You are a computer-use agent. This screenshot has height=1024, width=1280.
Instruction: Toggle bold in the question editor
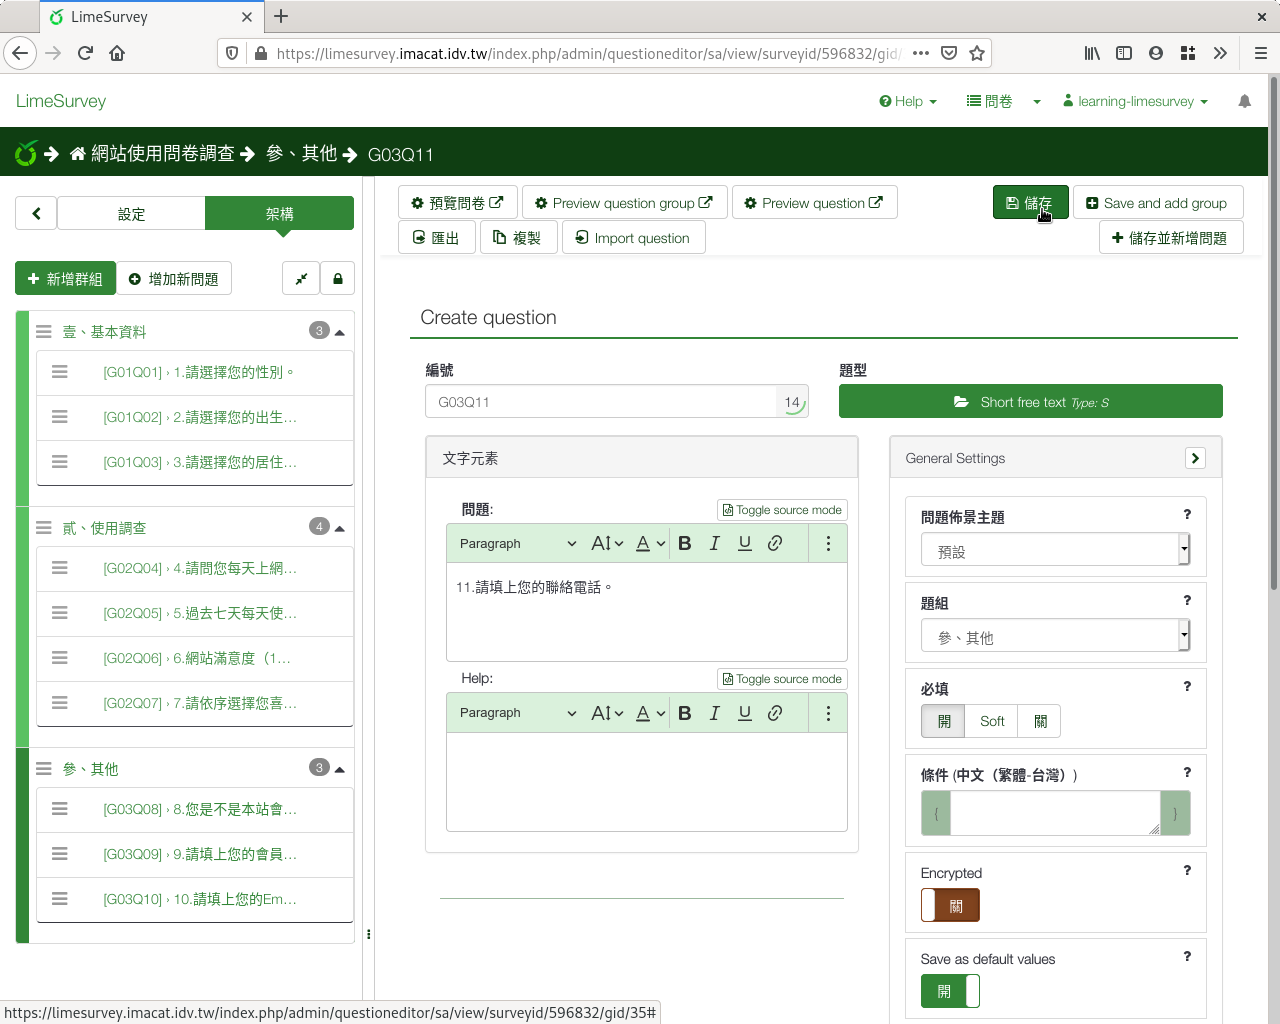click(x=685, y=543)
